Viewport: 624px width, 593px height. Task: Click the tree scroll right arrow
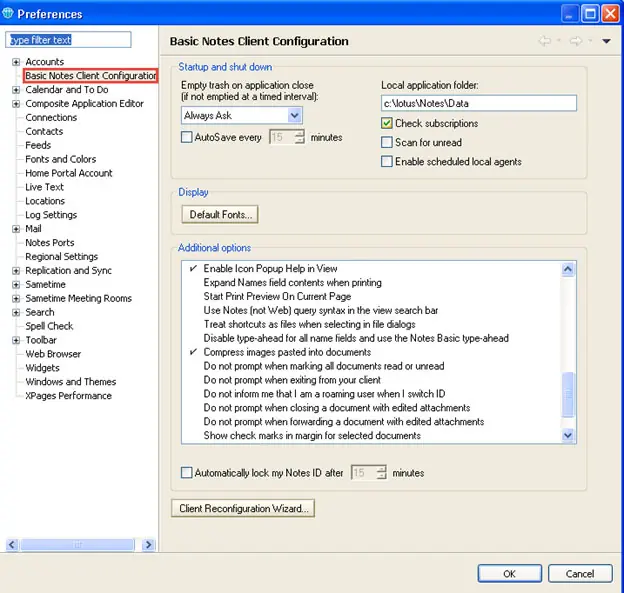pyautogui.click(x=148, y=544)
